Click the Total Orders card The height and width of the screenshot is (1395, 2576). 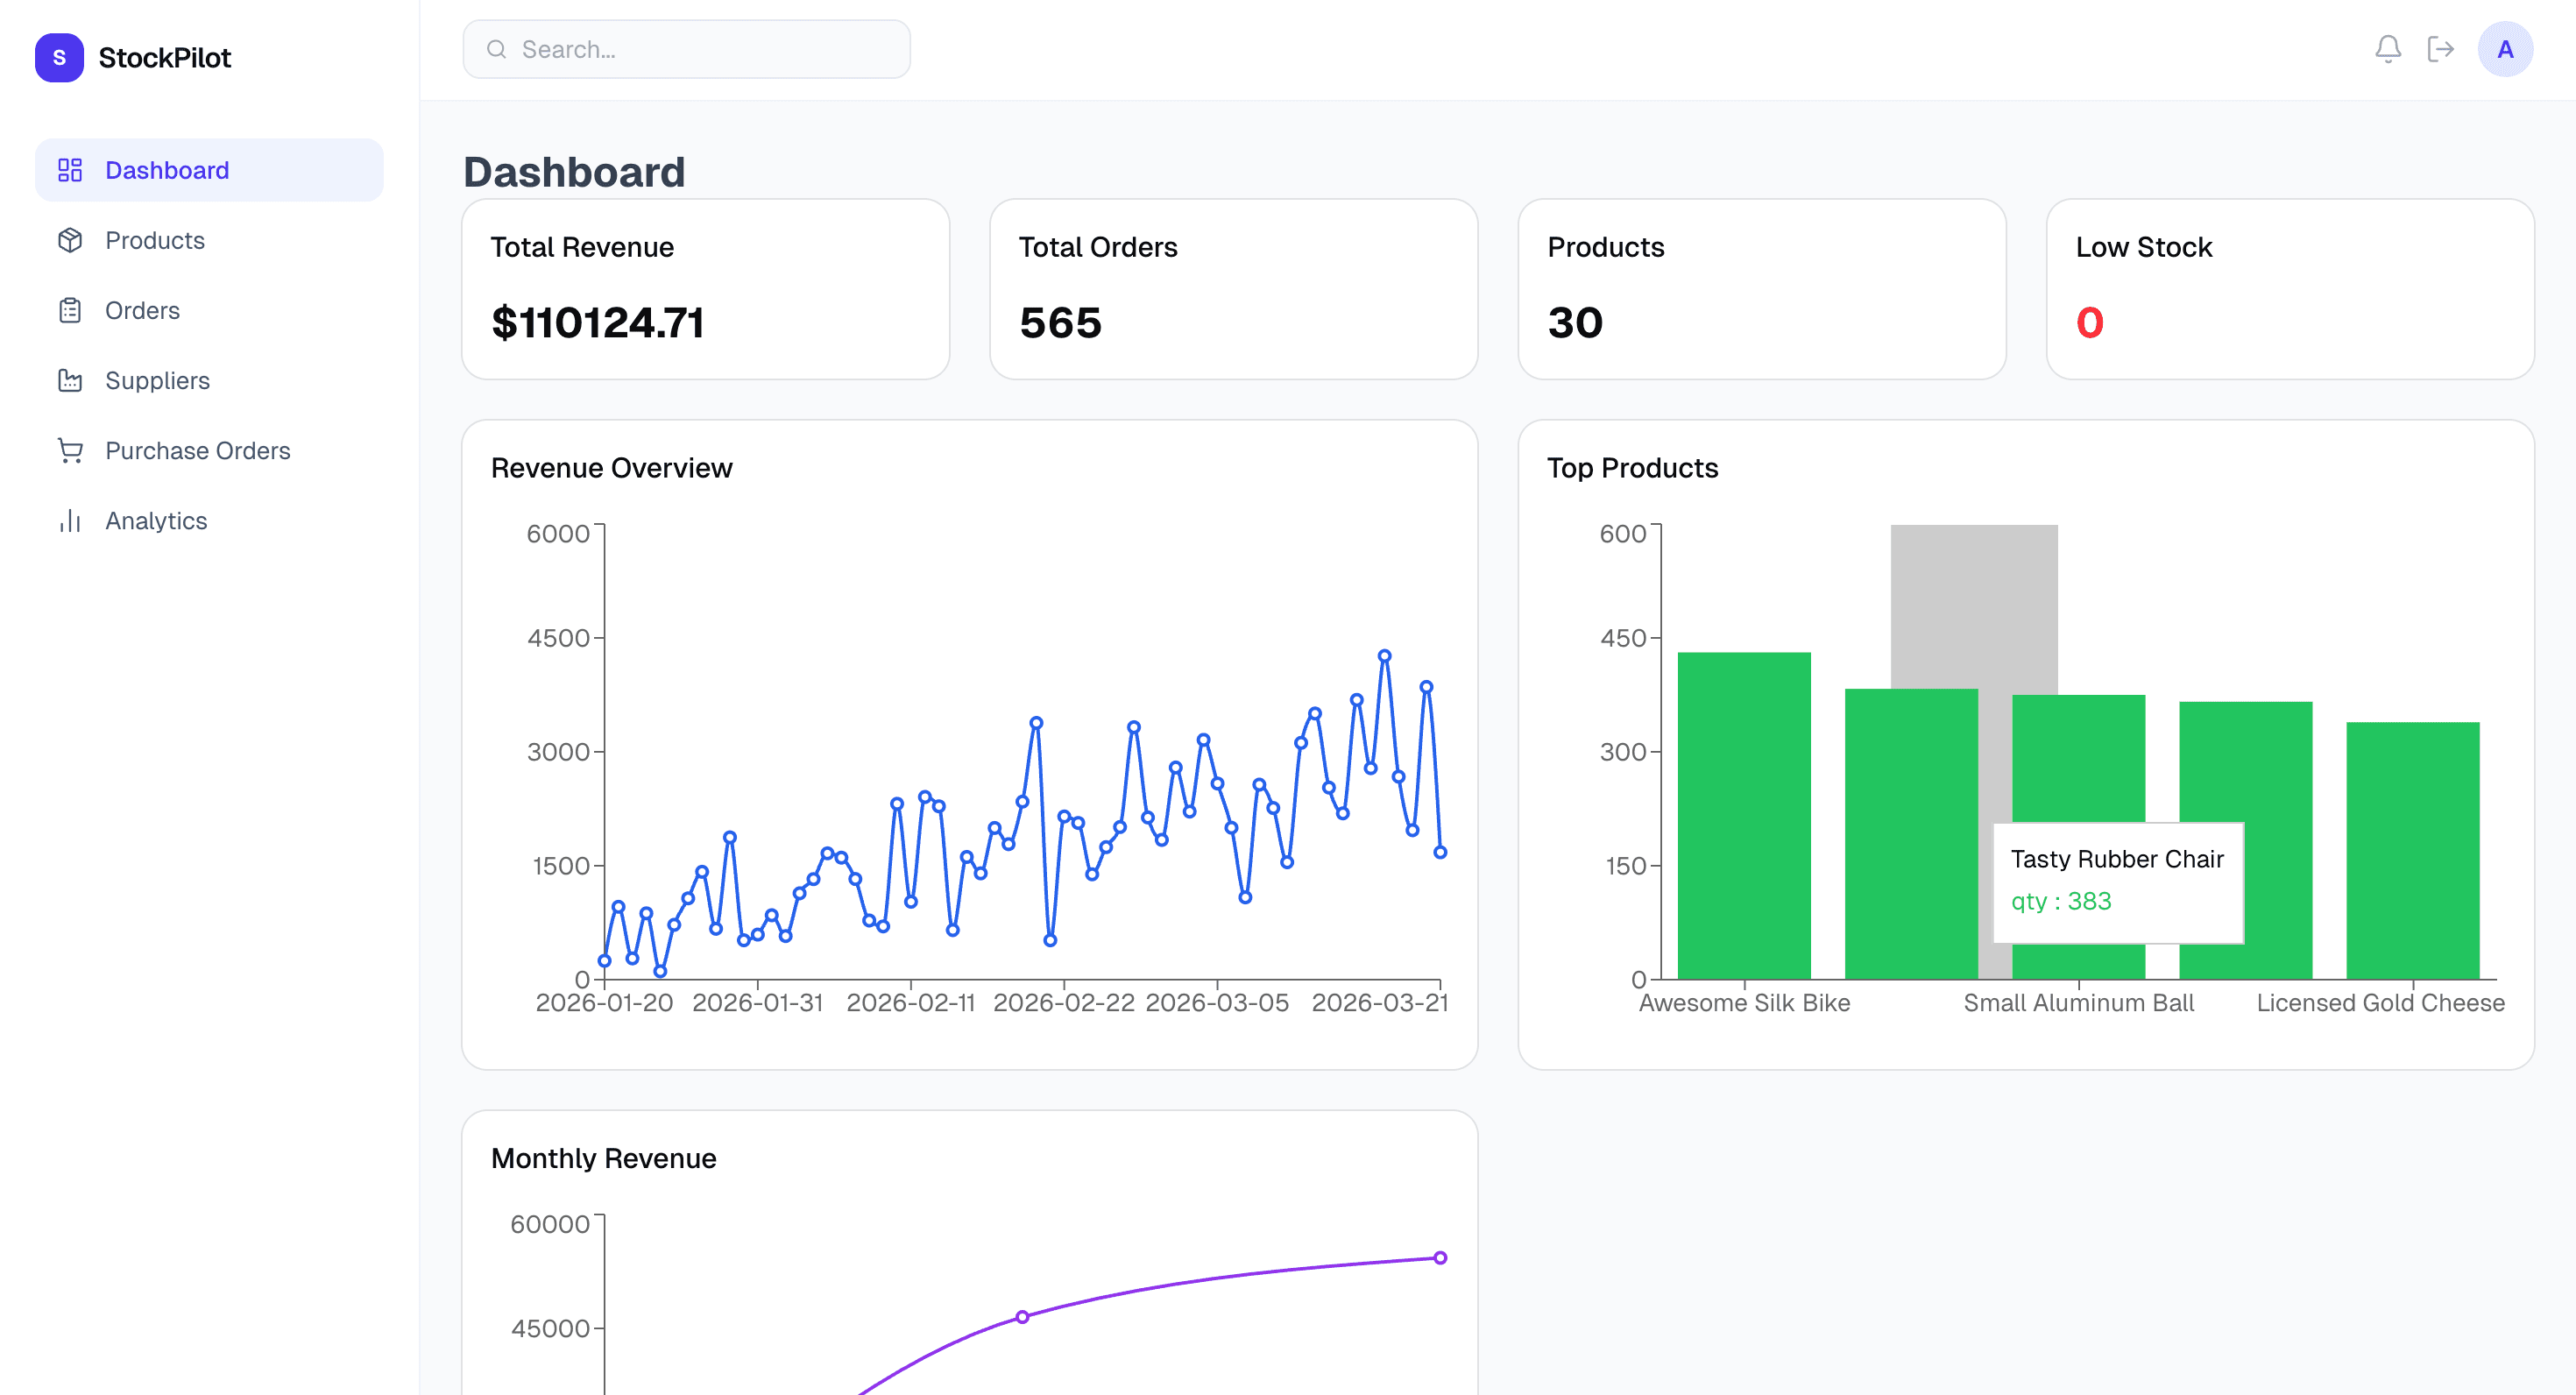[x=1233, y=289]
